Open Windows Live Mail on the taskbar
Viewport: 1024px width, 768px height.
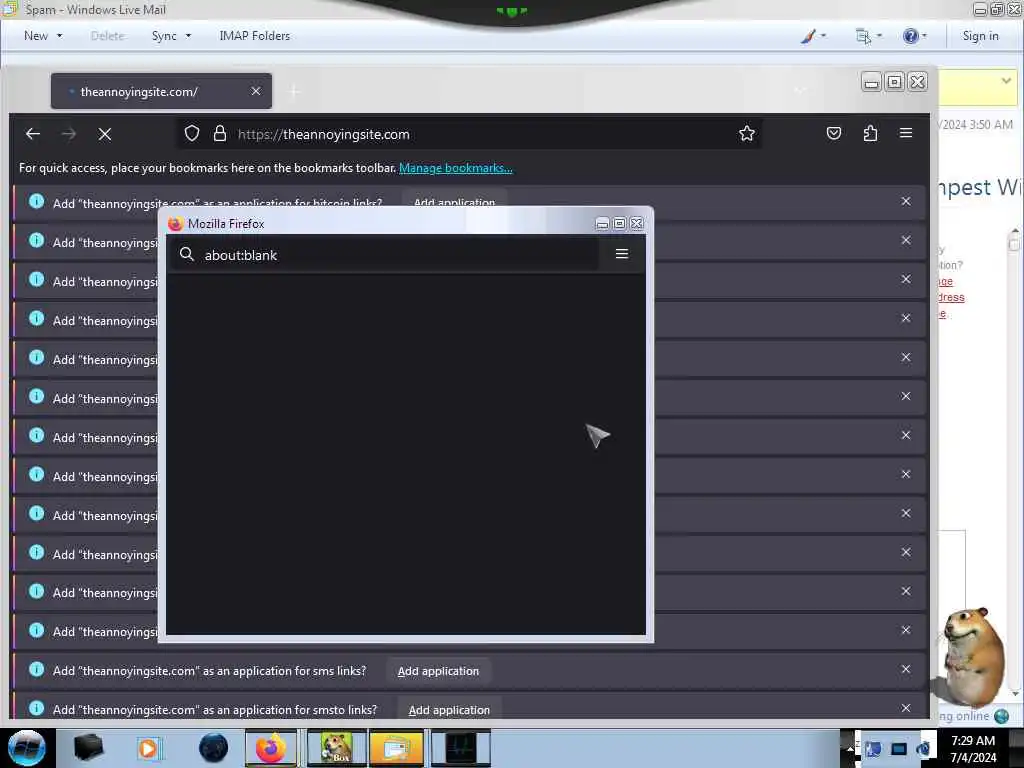[x=396, y=748]
